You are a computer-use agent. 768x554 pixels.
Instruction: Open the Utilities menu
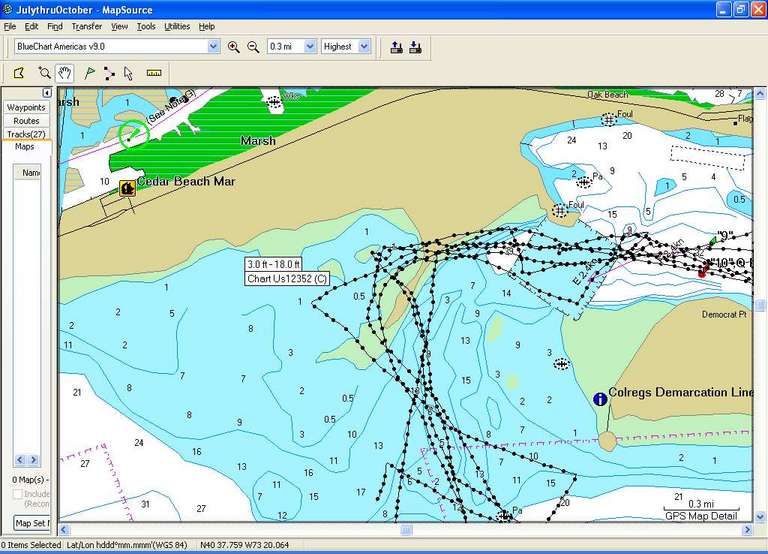(177, 26)
